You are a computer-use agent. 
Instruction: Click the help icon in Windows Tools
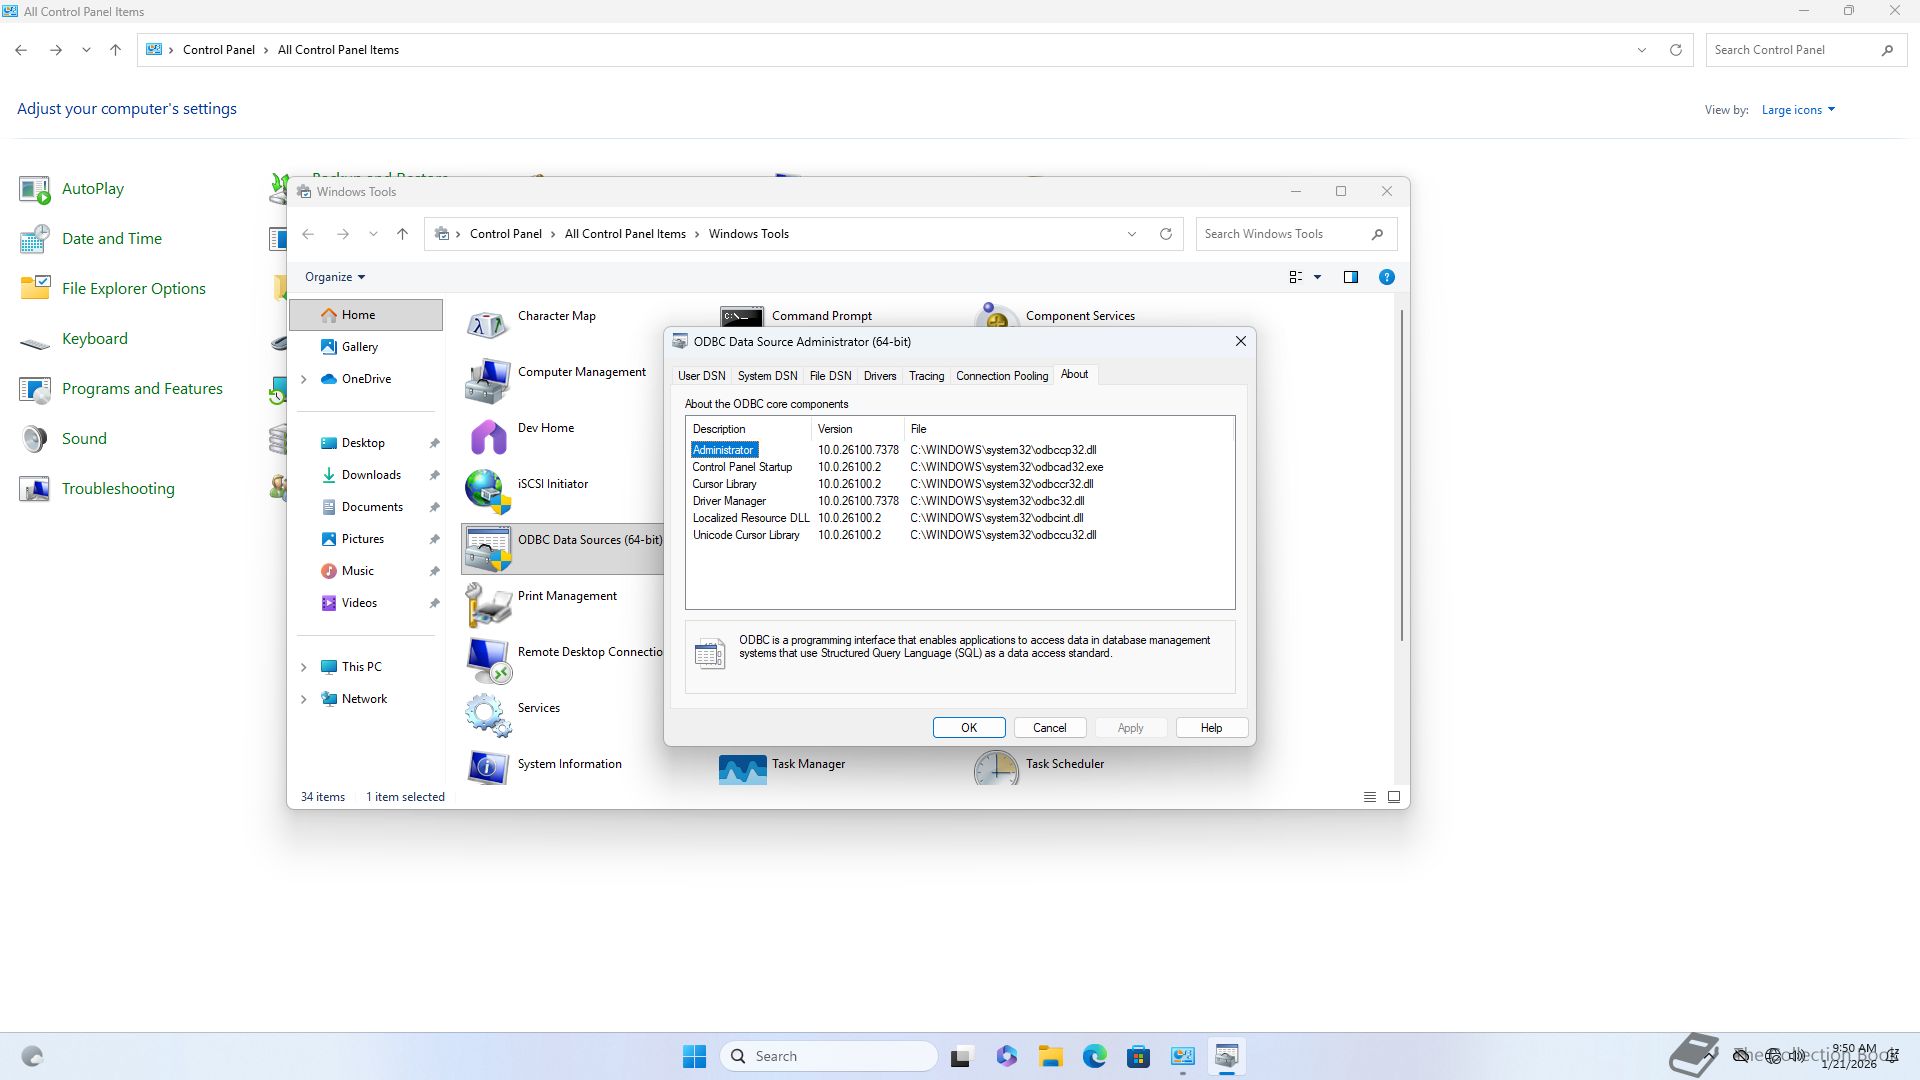(1386, 277)
